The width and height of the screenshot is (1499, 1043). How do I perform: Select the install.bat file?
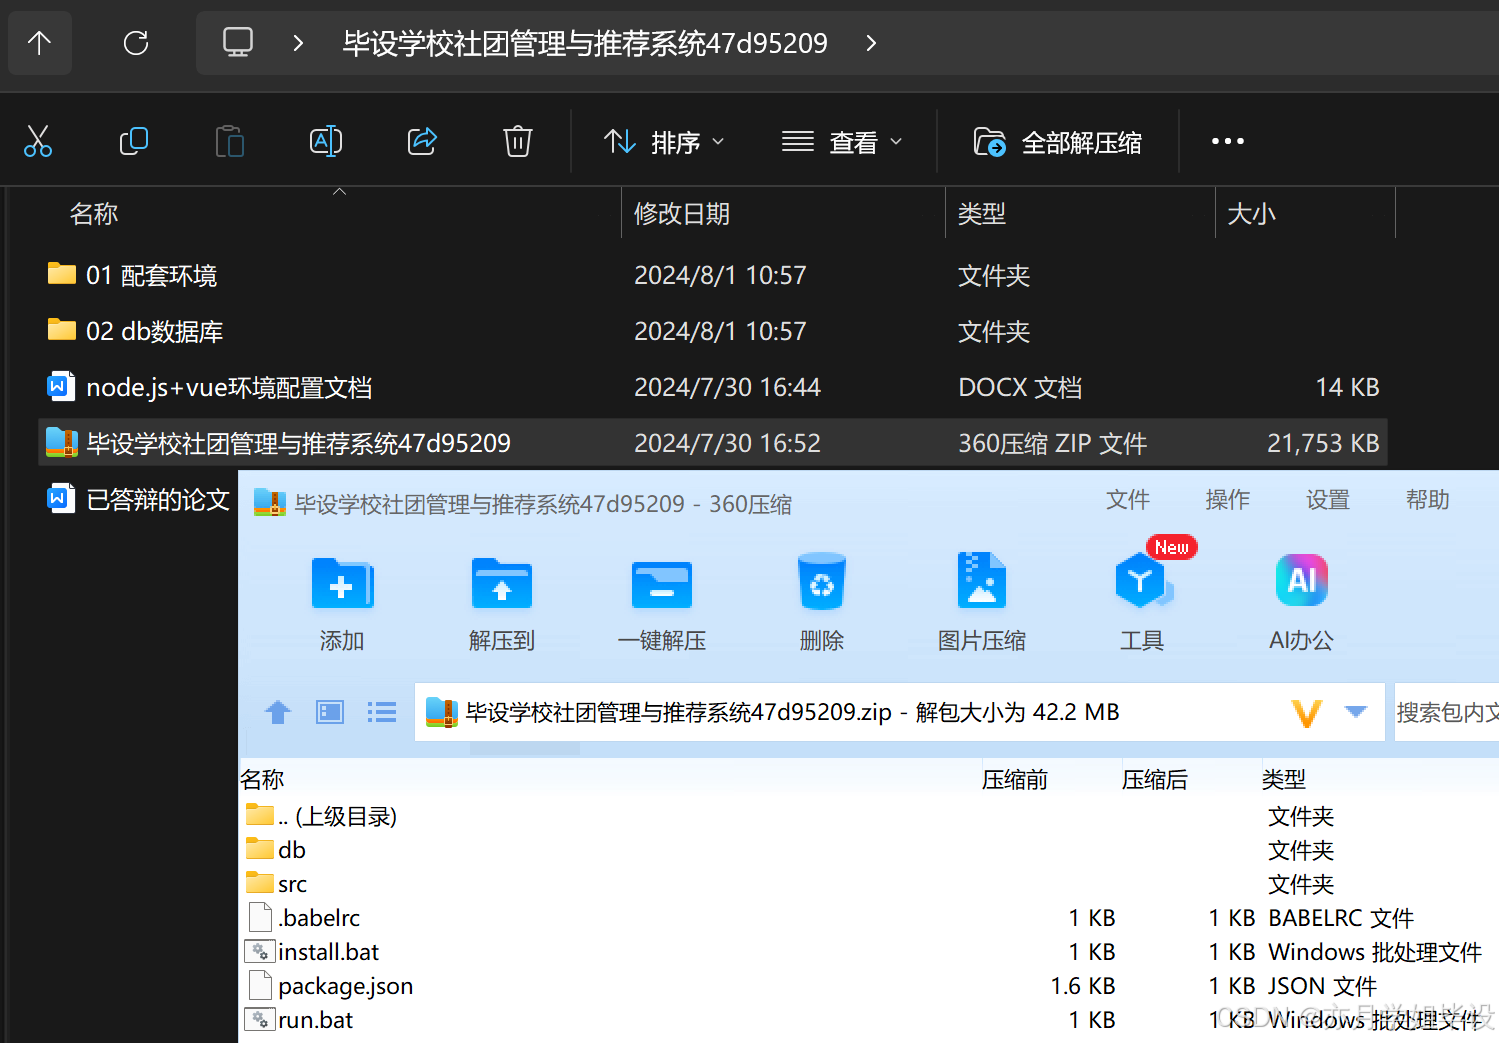(313, 952)
